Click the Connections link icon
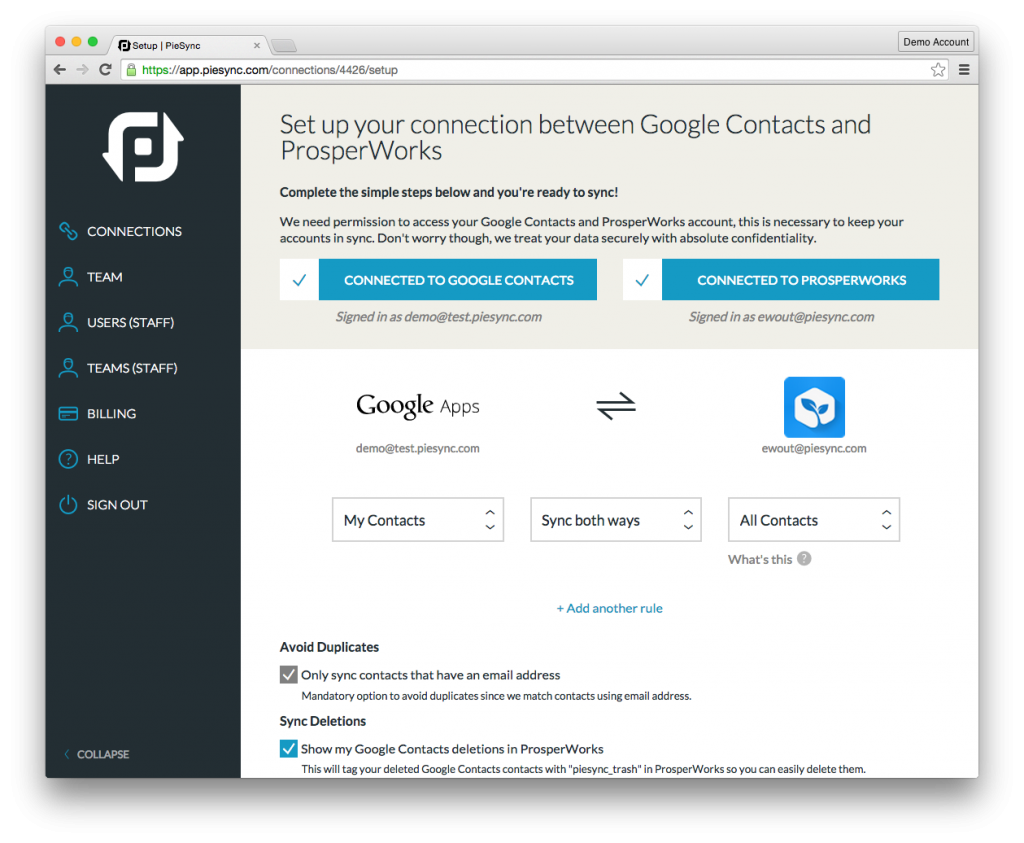This screenshot has height=843, width=1024. (68, 231)
